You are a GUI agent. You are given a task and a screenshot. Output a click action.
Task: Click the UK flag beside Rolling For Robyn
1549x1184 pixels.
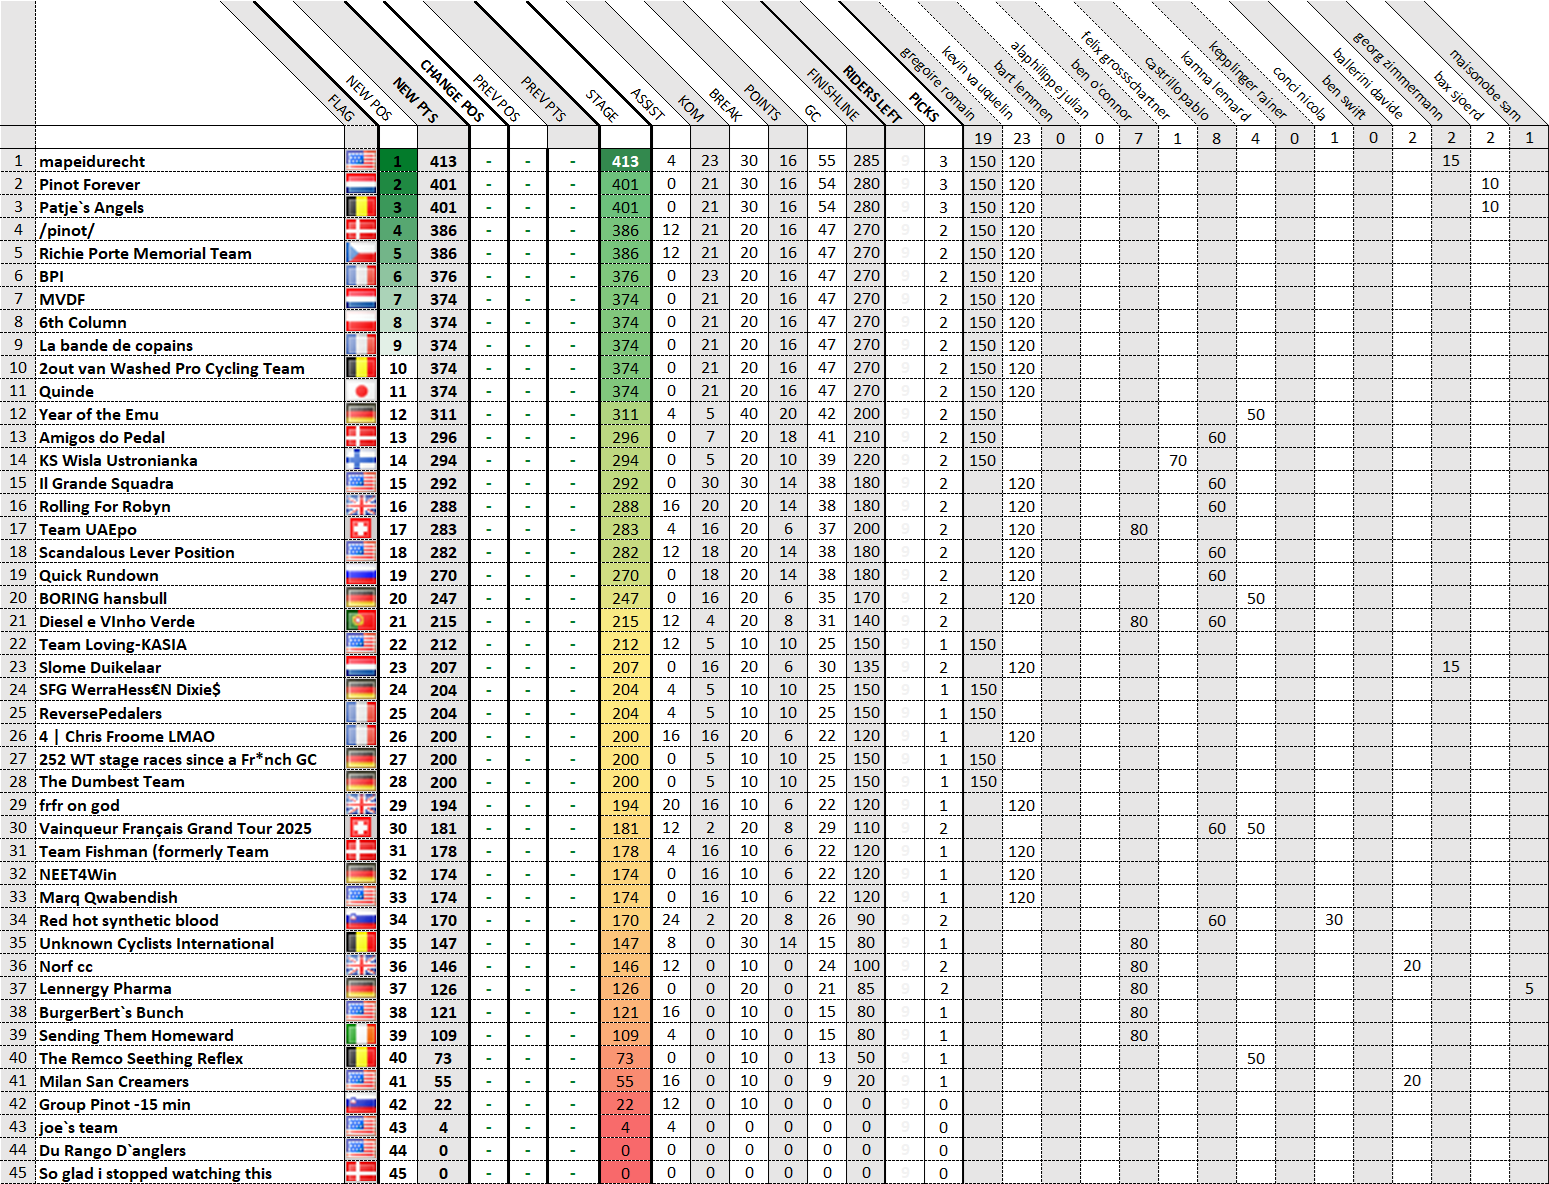coord(361,506)
